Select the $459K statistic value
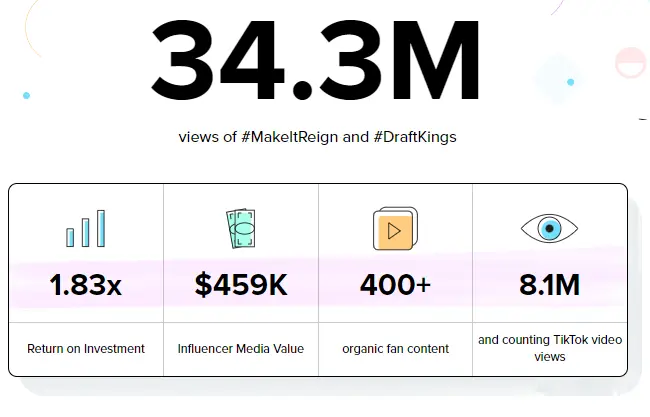Viewport: 650px width, 417px height. coord(241,285)
